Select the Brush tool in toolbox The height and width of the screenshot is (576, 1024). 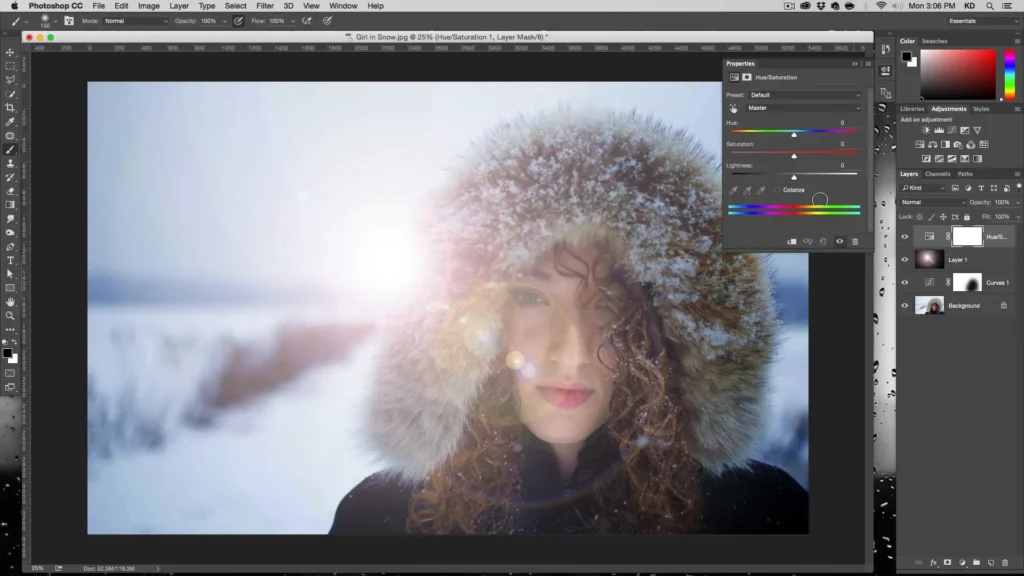pos(10,150)
